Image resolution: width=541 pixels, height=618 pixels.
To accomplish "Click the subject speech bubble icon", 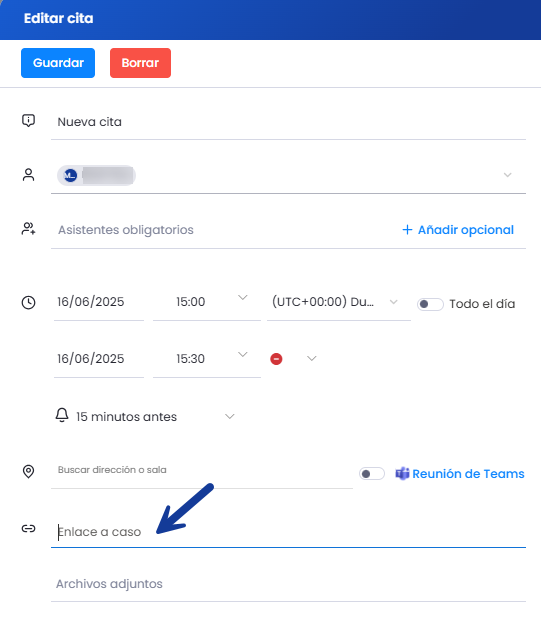I will point(28,121).
